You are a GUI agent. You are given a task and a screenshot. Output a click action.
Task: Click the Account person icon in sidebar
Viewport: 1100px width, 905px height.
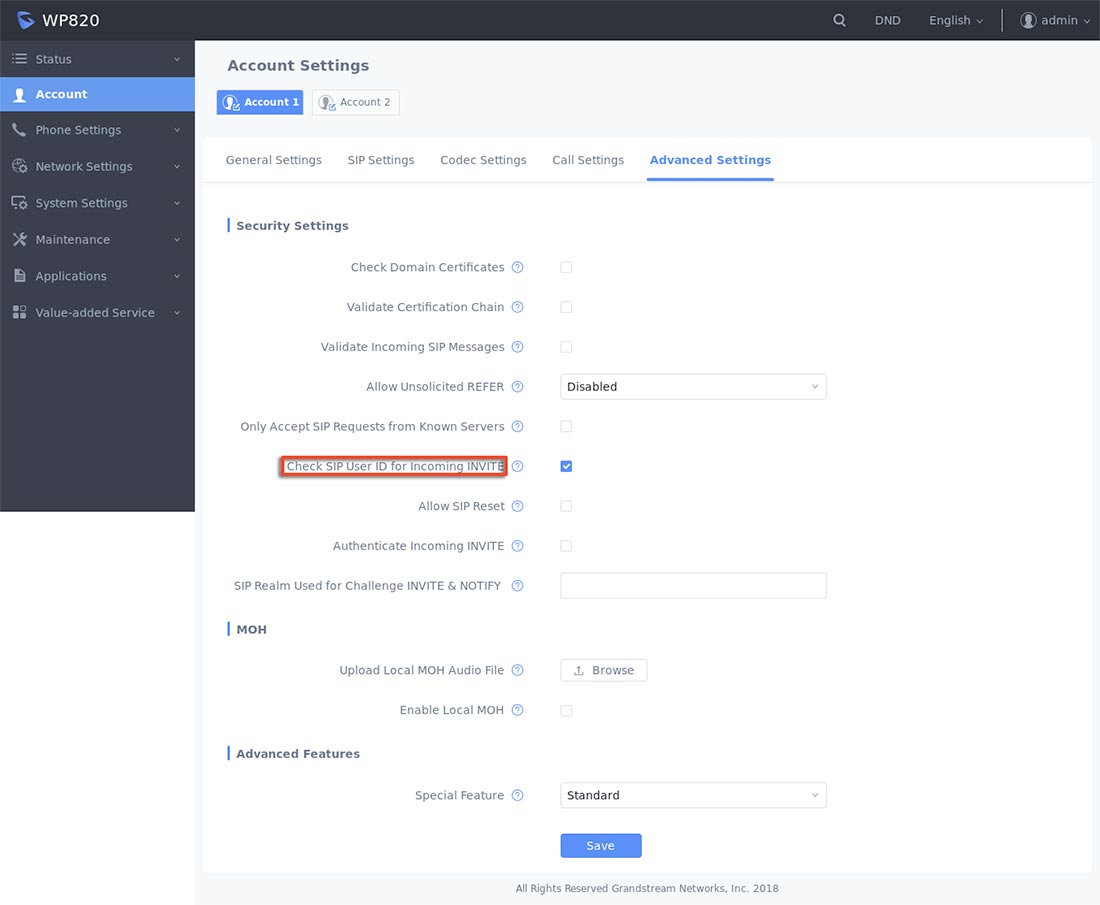[20, 95]
